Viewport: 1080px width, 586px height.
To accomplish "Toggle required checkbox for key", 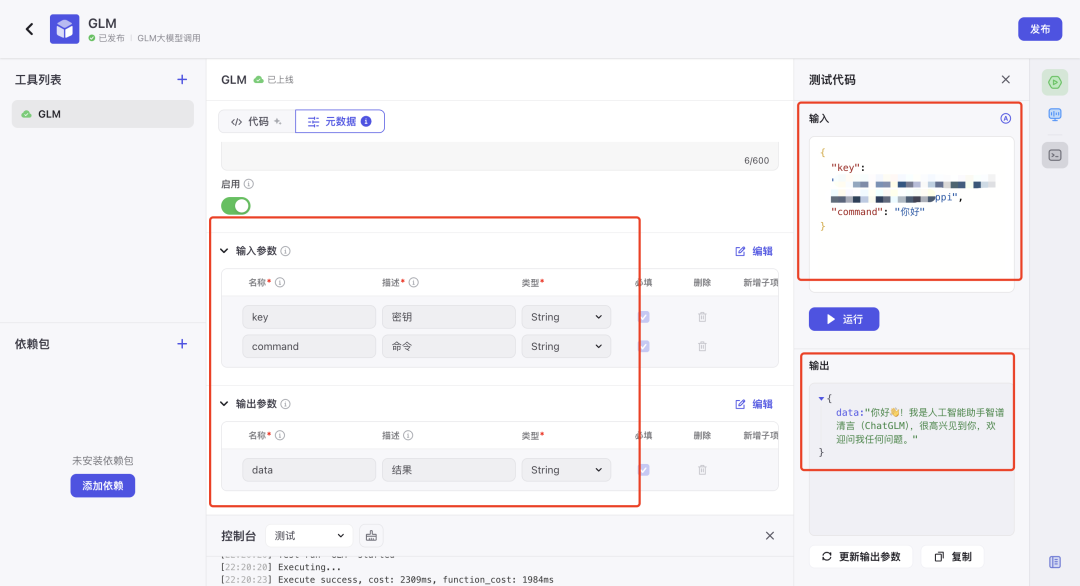I will 643,317.
